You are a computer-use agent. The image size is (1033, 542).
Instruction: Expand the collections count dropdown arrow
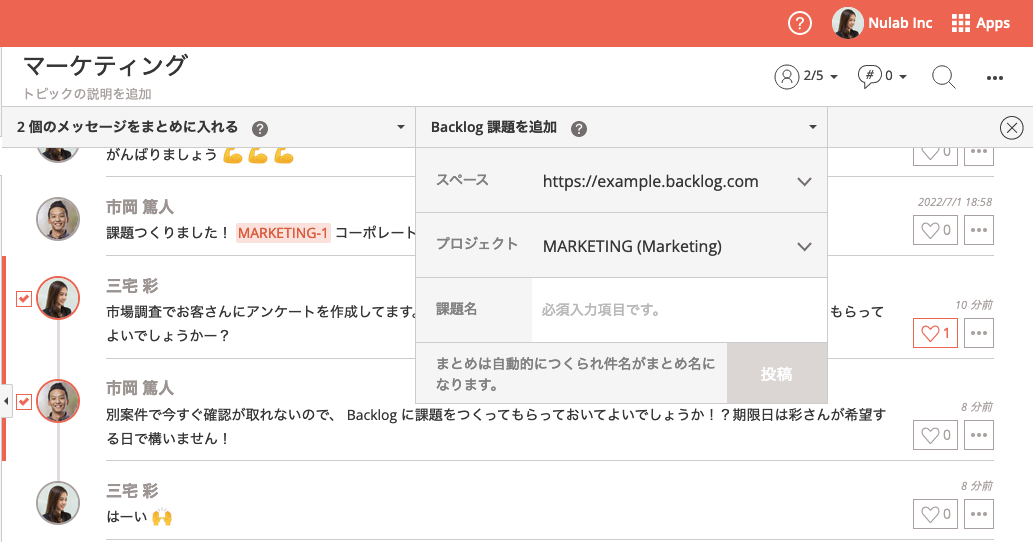[x=903, y=77]
